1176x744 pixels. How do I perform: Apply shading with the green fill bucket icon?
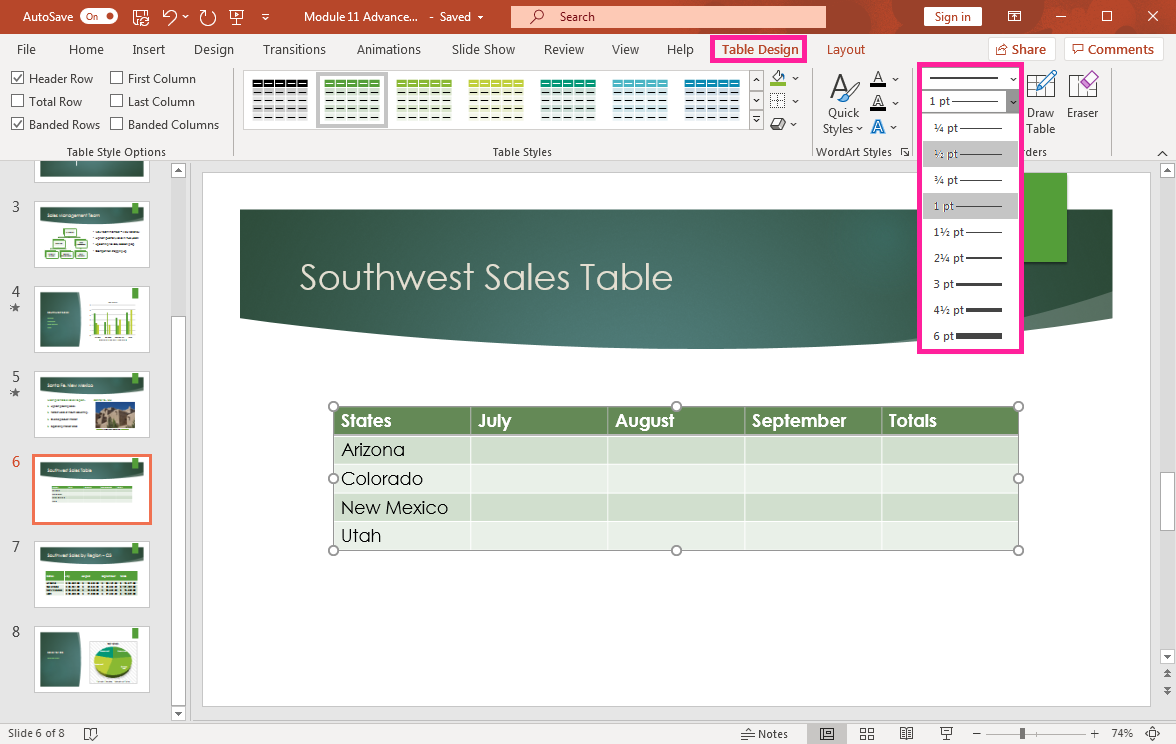click(x=779, y=78)
